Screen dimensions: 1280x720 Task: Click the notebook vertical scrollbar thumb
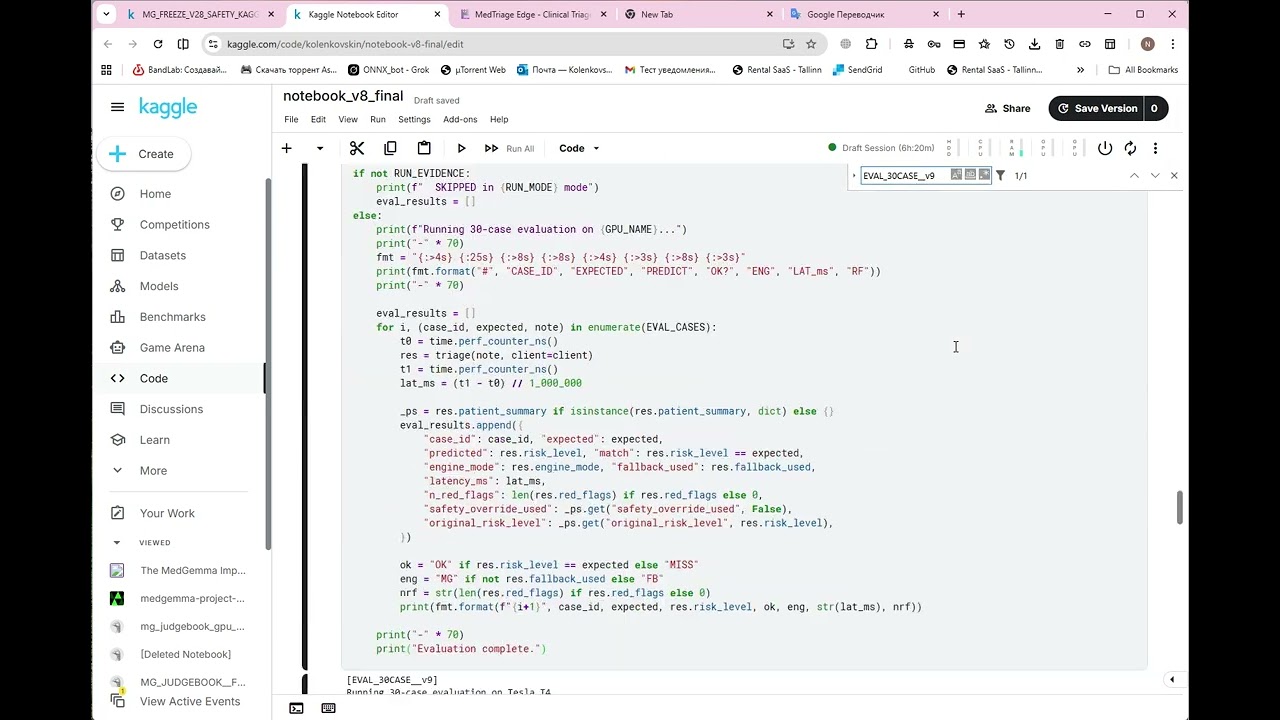coord(1180,507)
